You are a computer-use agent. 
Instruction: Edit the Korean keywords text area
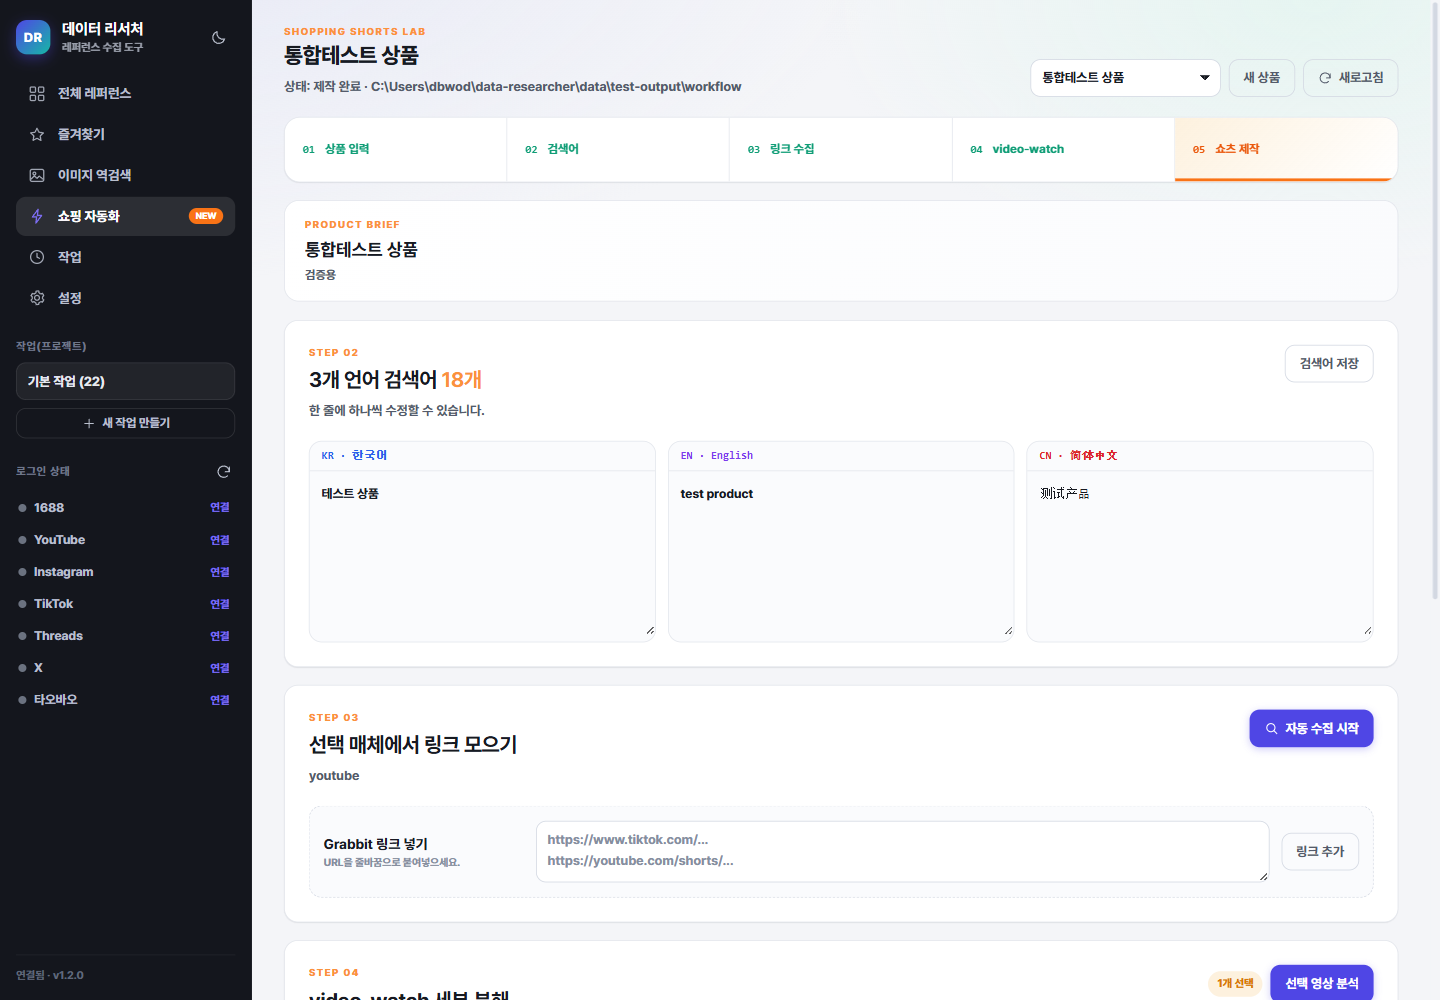tap(482, 556)
